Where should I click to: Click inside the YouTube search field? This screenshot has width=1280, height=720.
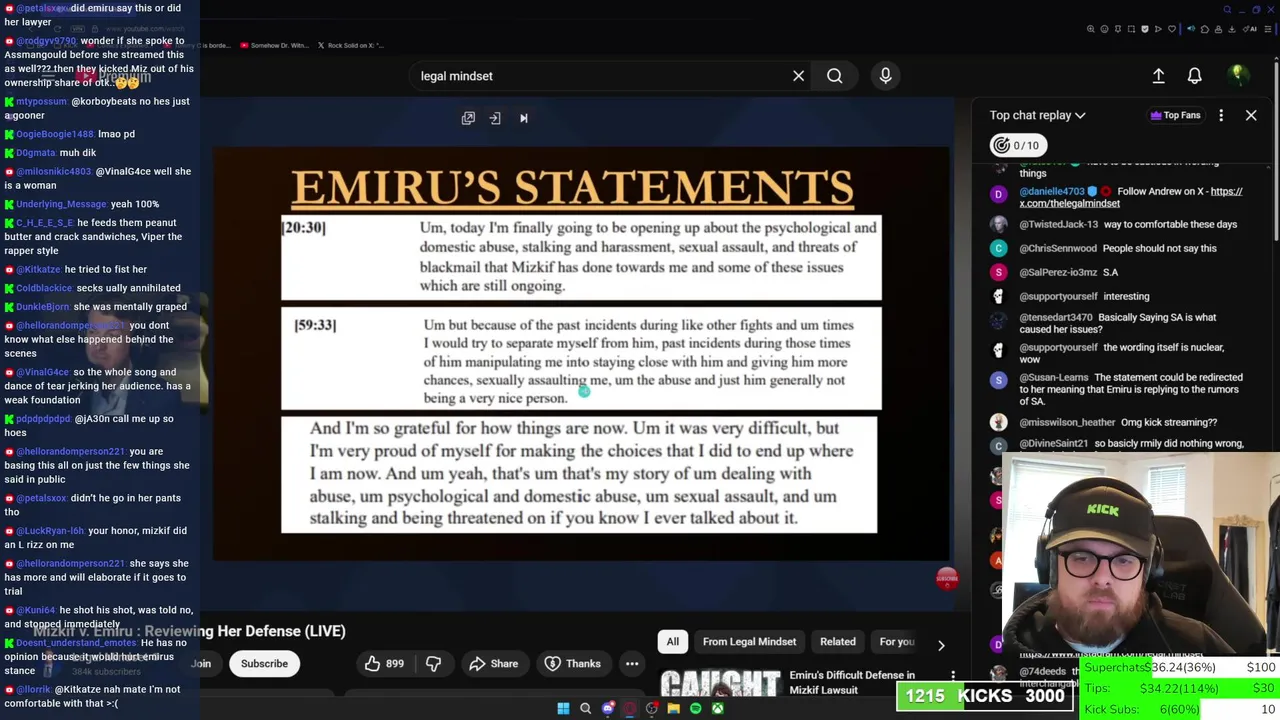point(600,76)
